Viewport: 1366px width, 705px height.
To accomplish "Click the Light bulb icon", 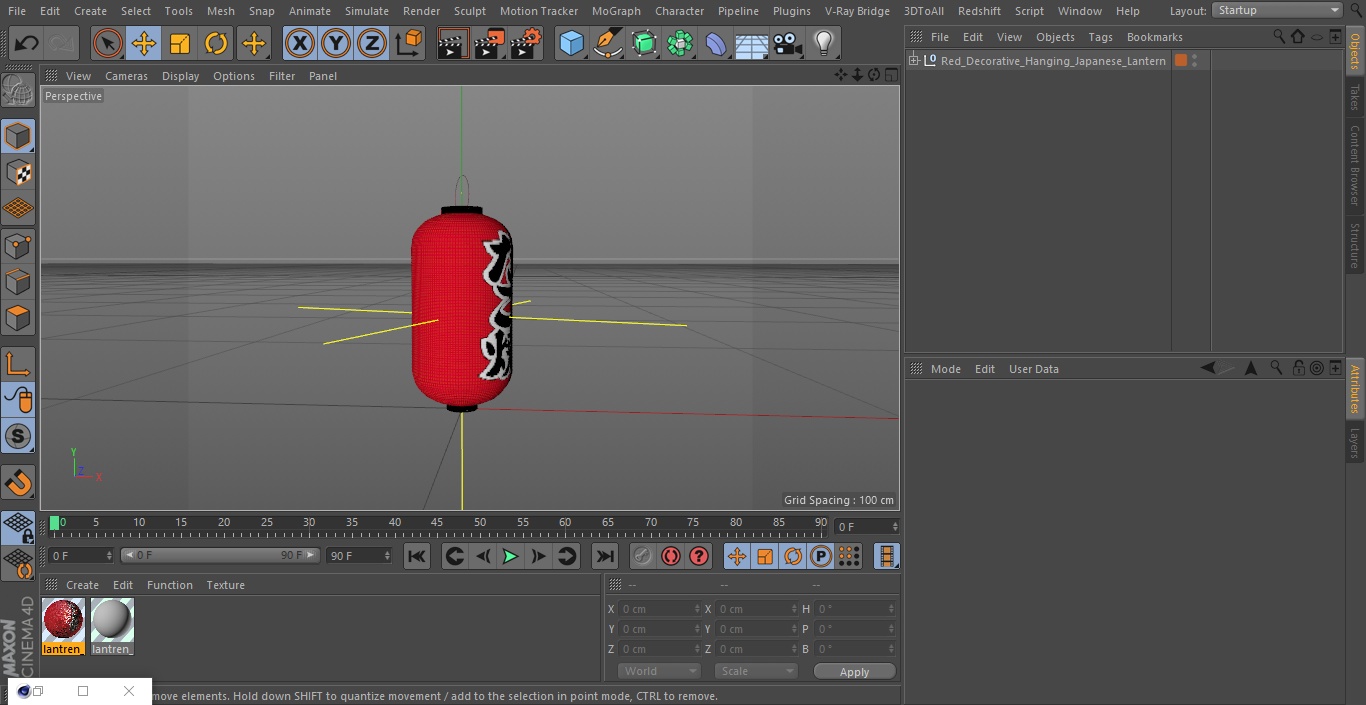I will [823, 44].
